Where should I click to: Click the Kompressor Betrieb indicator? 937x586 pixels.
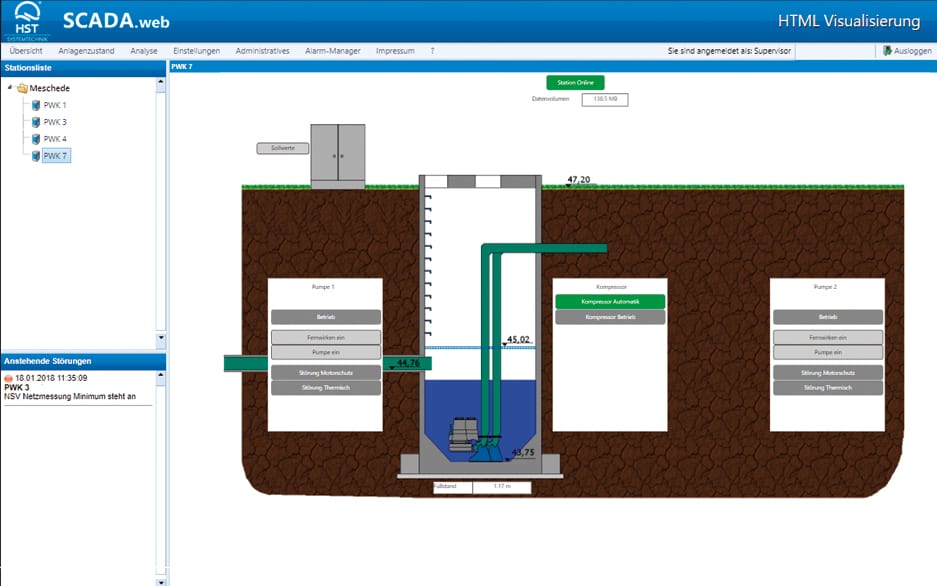(x=610, y=317)
